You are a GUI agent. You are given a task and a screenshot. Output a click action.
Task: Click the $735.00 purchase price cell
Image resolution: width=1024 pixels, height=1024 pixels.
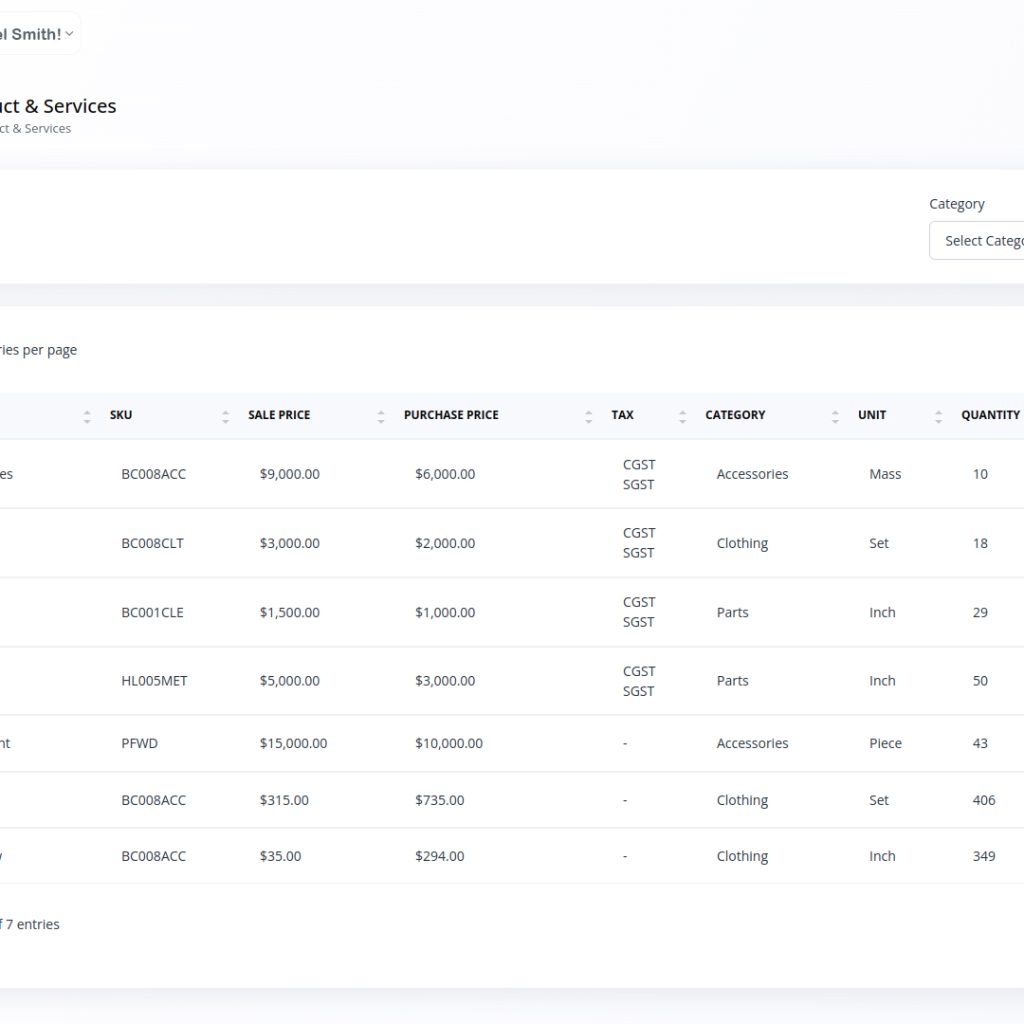click(439, 801)
